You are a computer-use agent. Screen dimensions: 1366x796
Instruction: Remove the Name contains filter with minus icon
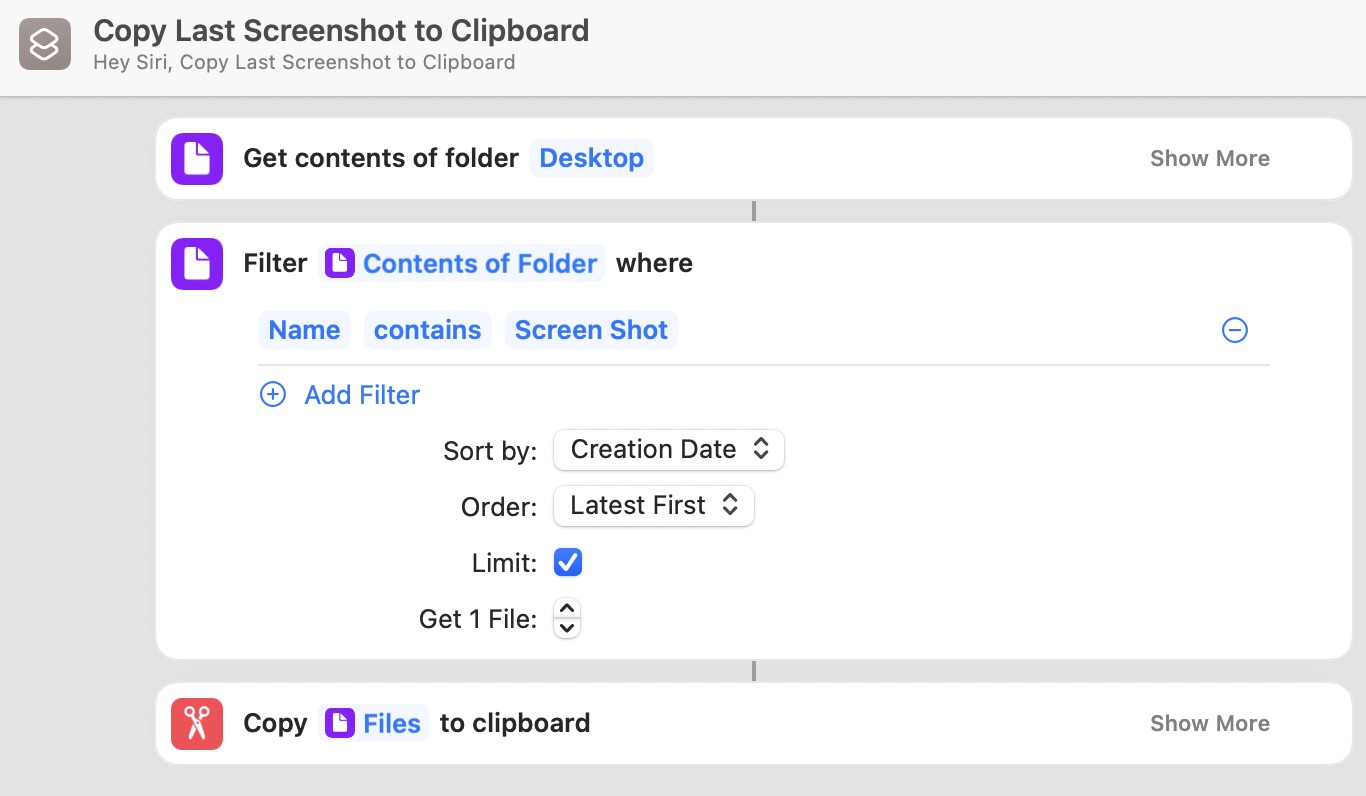pos(1235,330)
